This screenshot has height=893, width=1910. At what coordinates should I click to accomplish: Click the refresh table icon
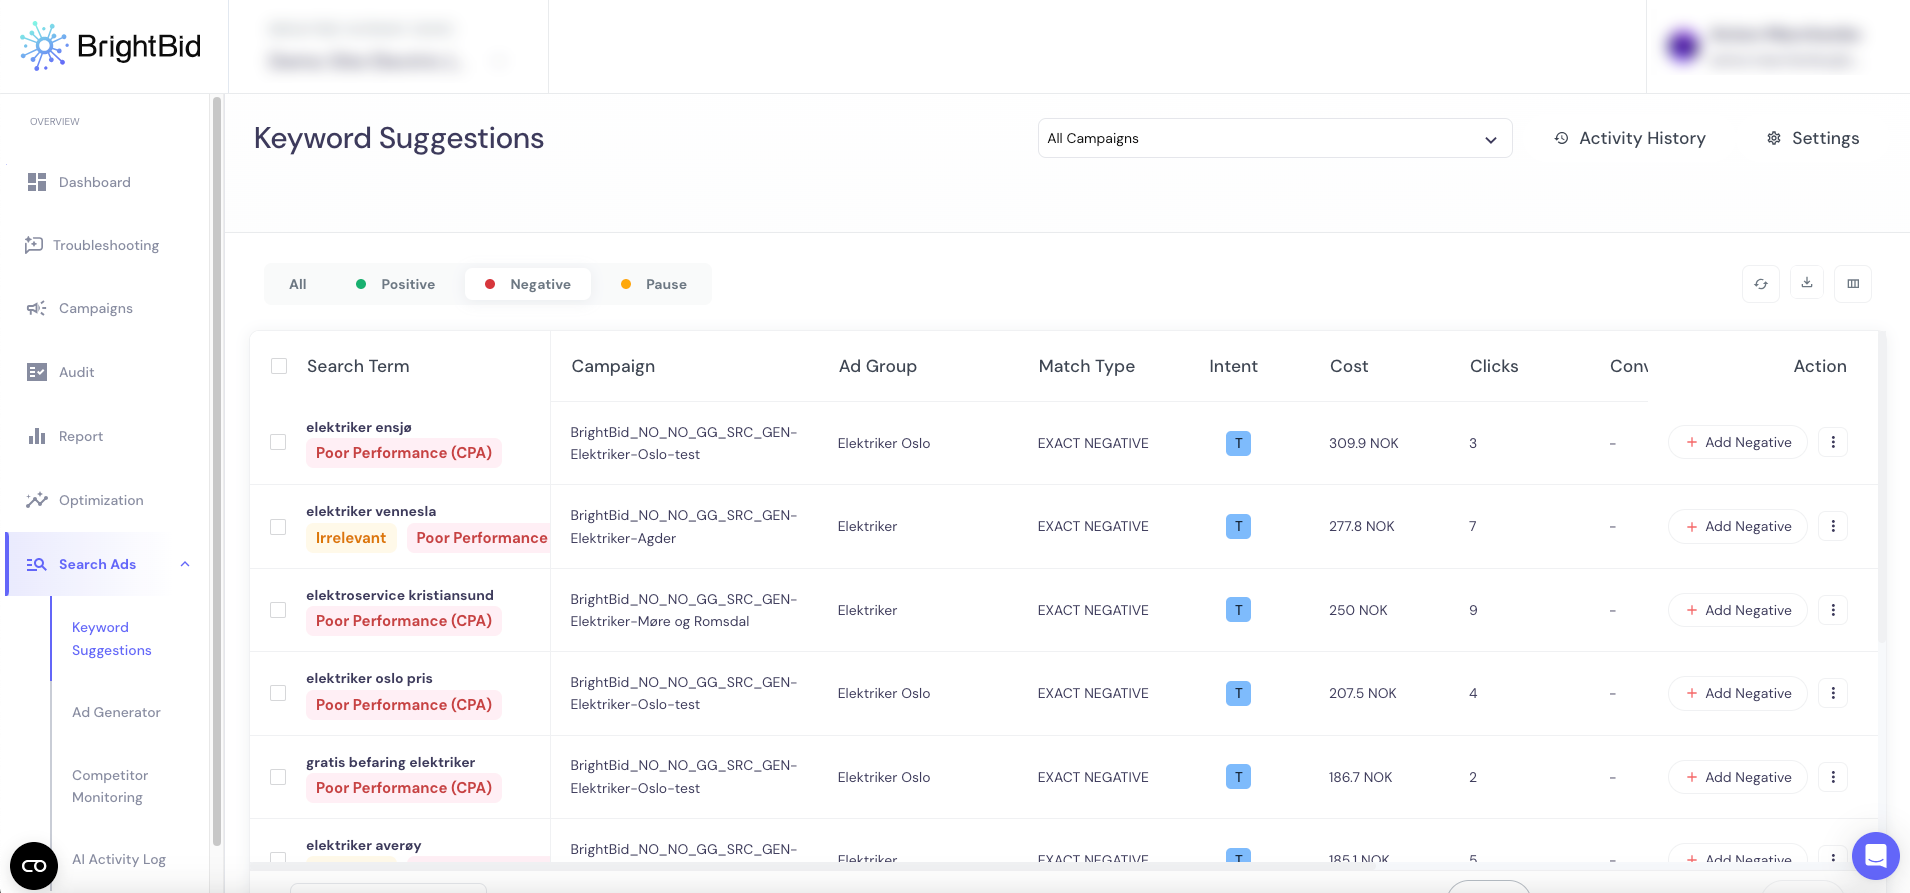point(1761,284)
